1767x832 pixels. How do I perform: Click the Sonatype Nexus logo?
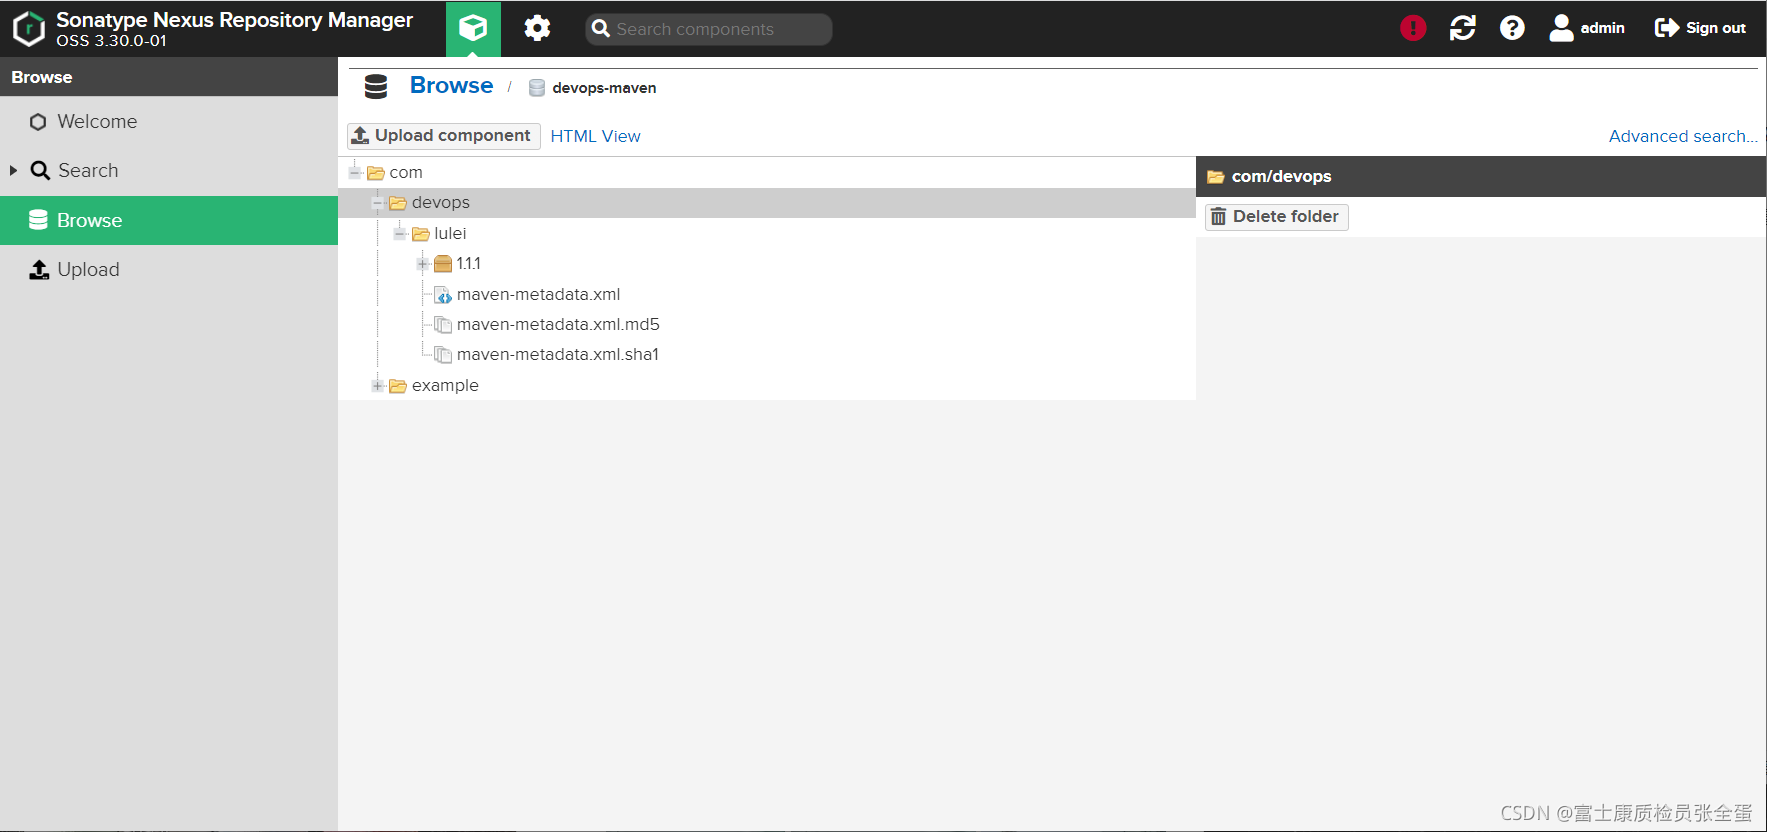point(29,29)
